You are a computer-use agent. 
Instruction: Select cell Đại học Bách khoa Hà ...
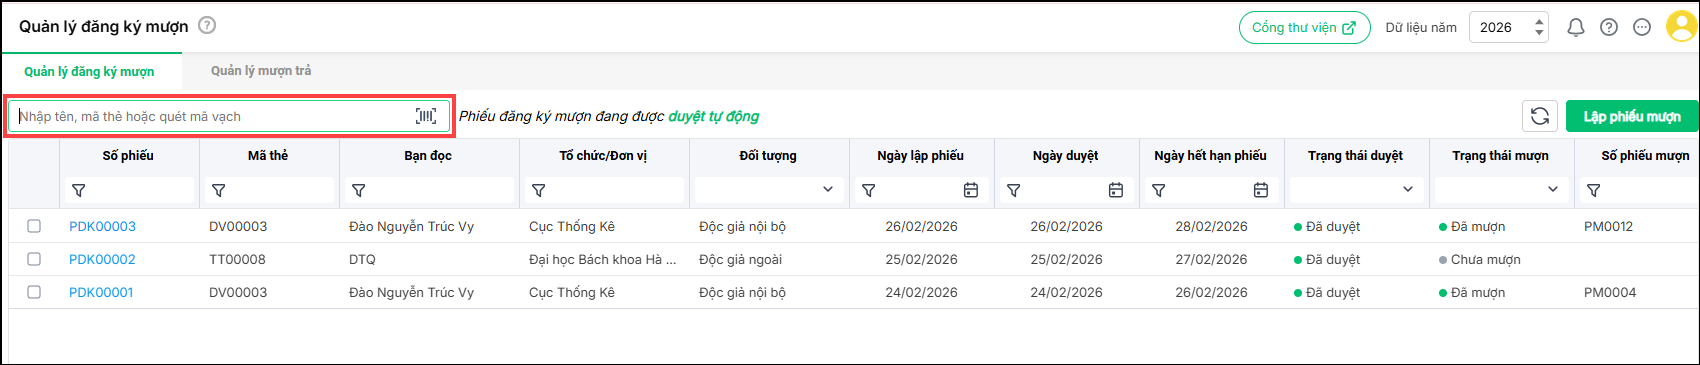pos(603,259)
